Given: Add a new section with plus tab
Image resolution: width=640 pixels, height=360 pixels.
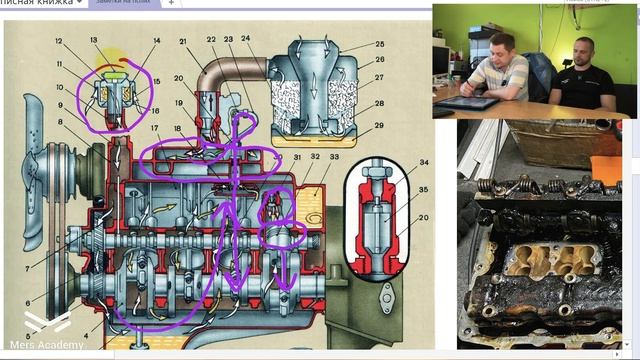Looking at the screenshot, I should coord(171,2).
